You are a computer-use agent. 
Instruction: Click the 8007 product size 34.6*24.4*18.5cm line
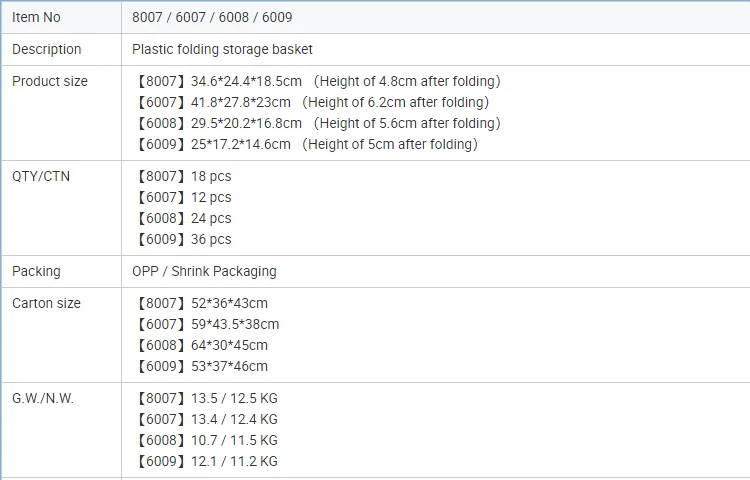pyautogui.click(x=316, y=81)
